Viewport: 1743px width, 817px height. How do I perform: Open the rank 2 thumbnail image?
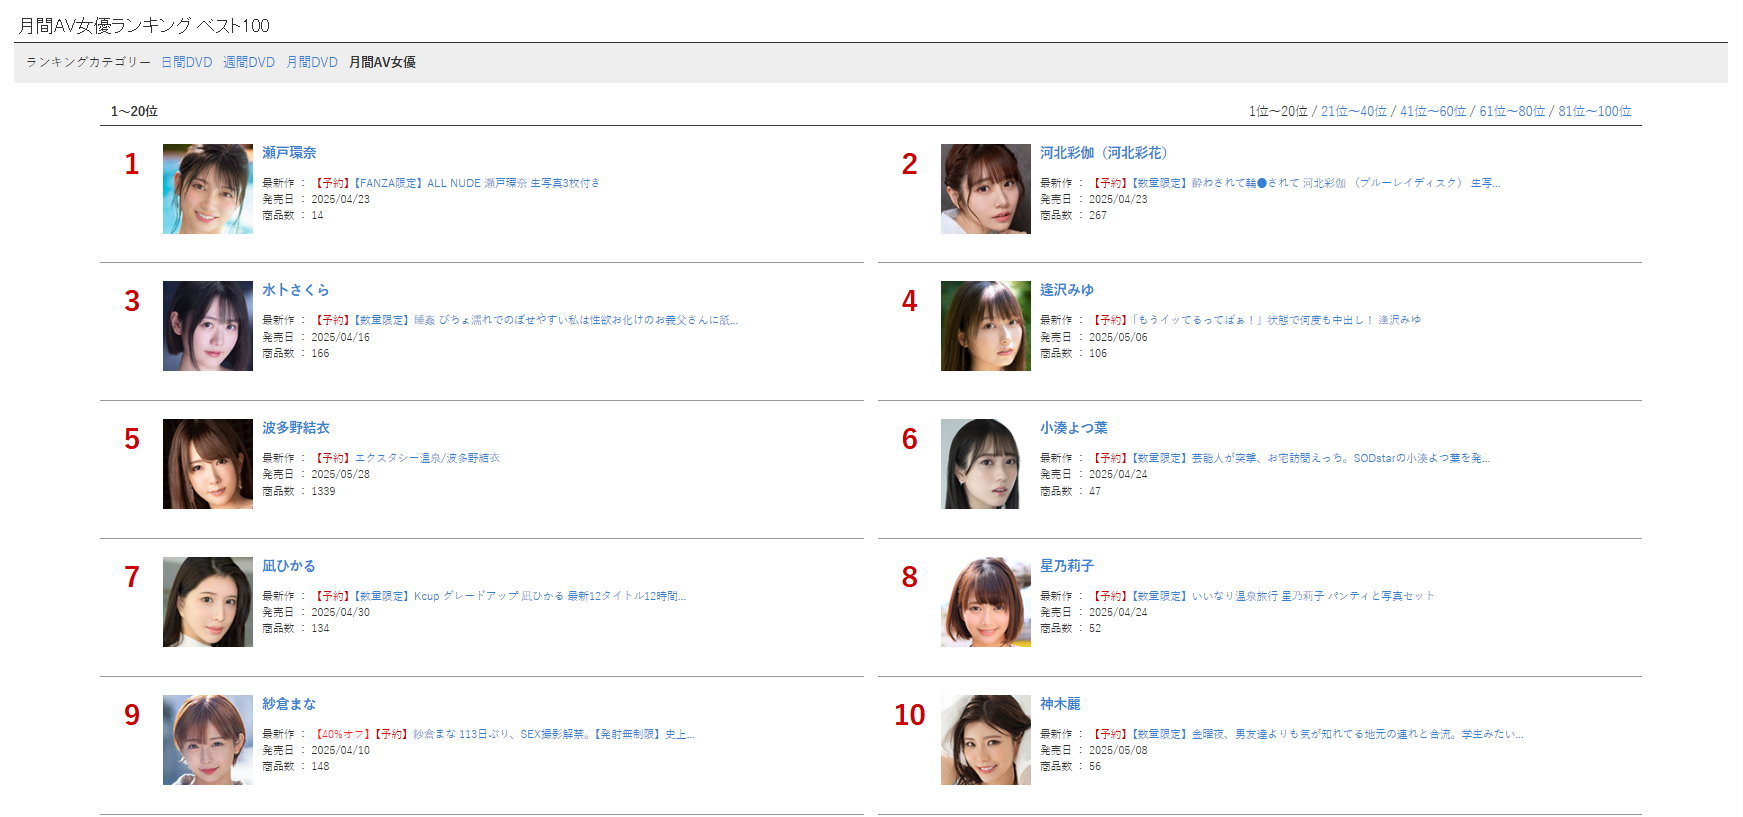[x=986, y=189]
